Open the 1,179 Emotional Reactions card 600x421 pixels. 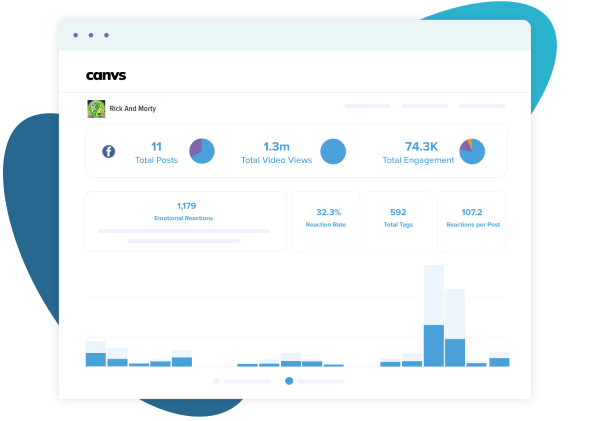186,222
